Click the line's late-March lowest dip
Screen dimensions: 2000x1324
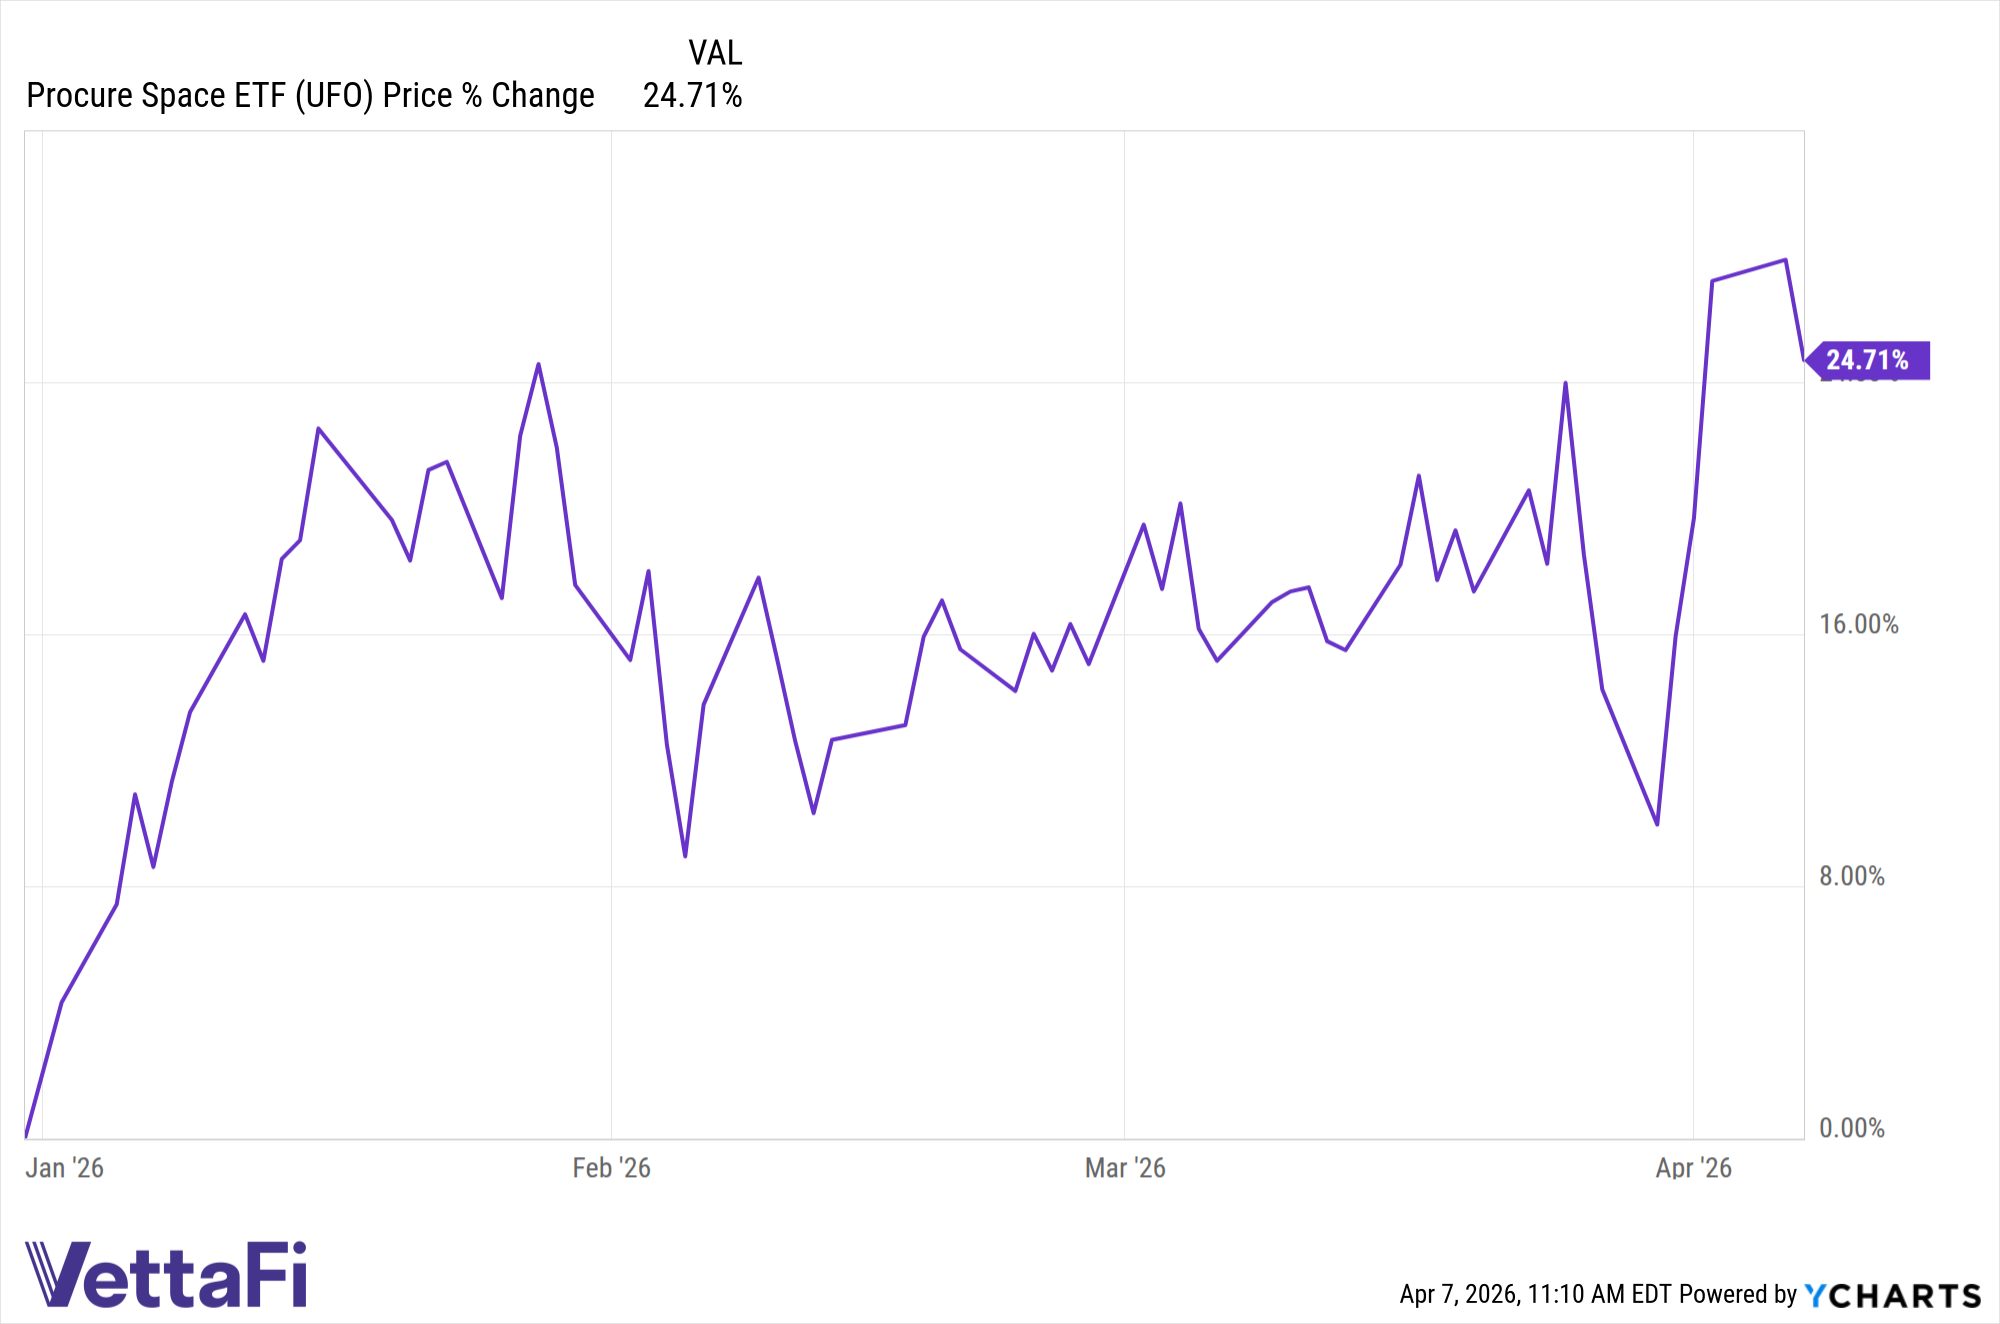(x=1657, y=825)
